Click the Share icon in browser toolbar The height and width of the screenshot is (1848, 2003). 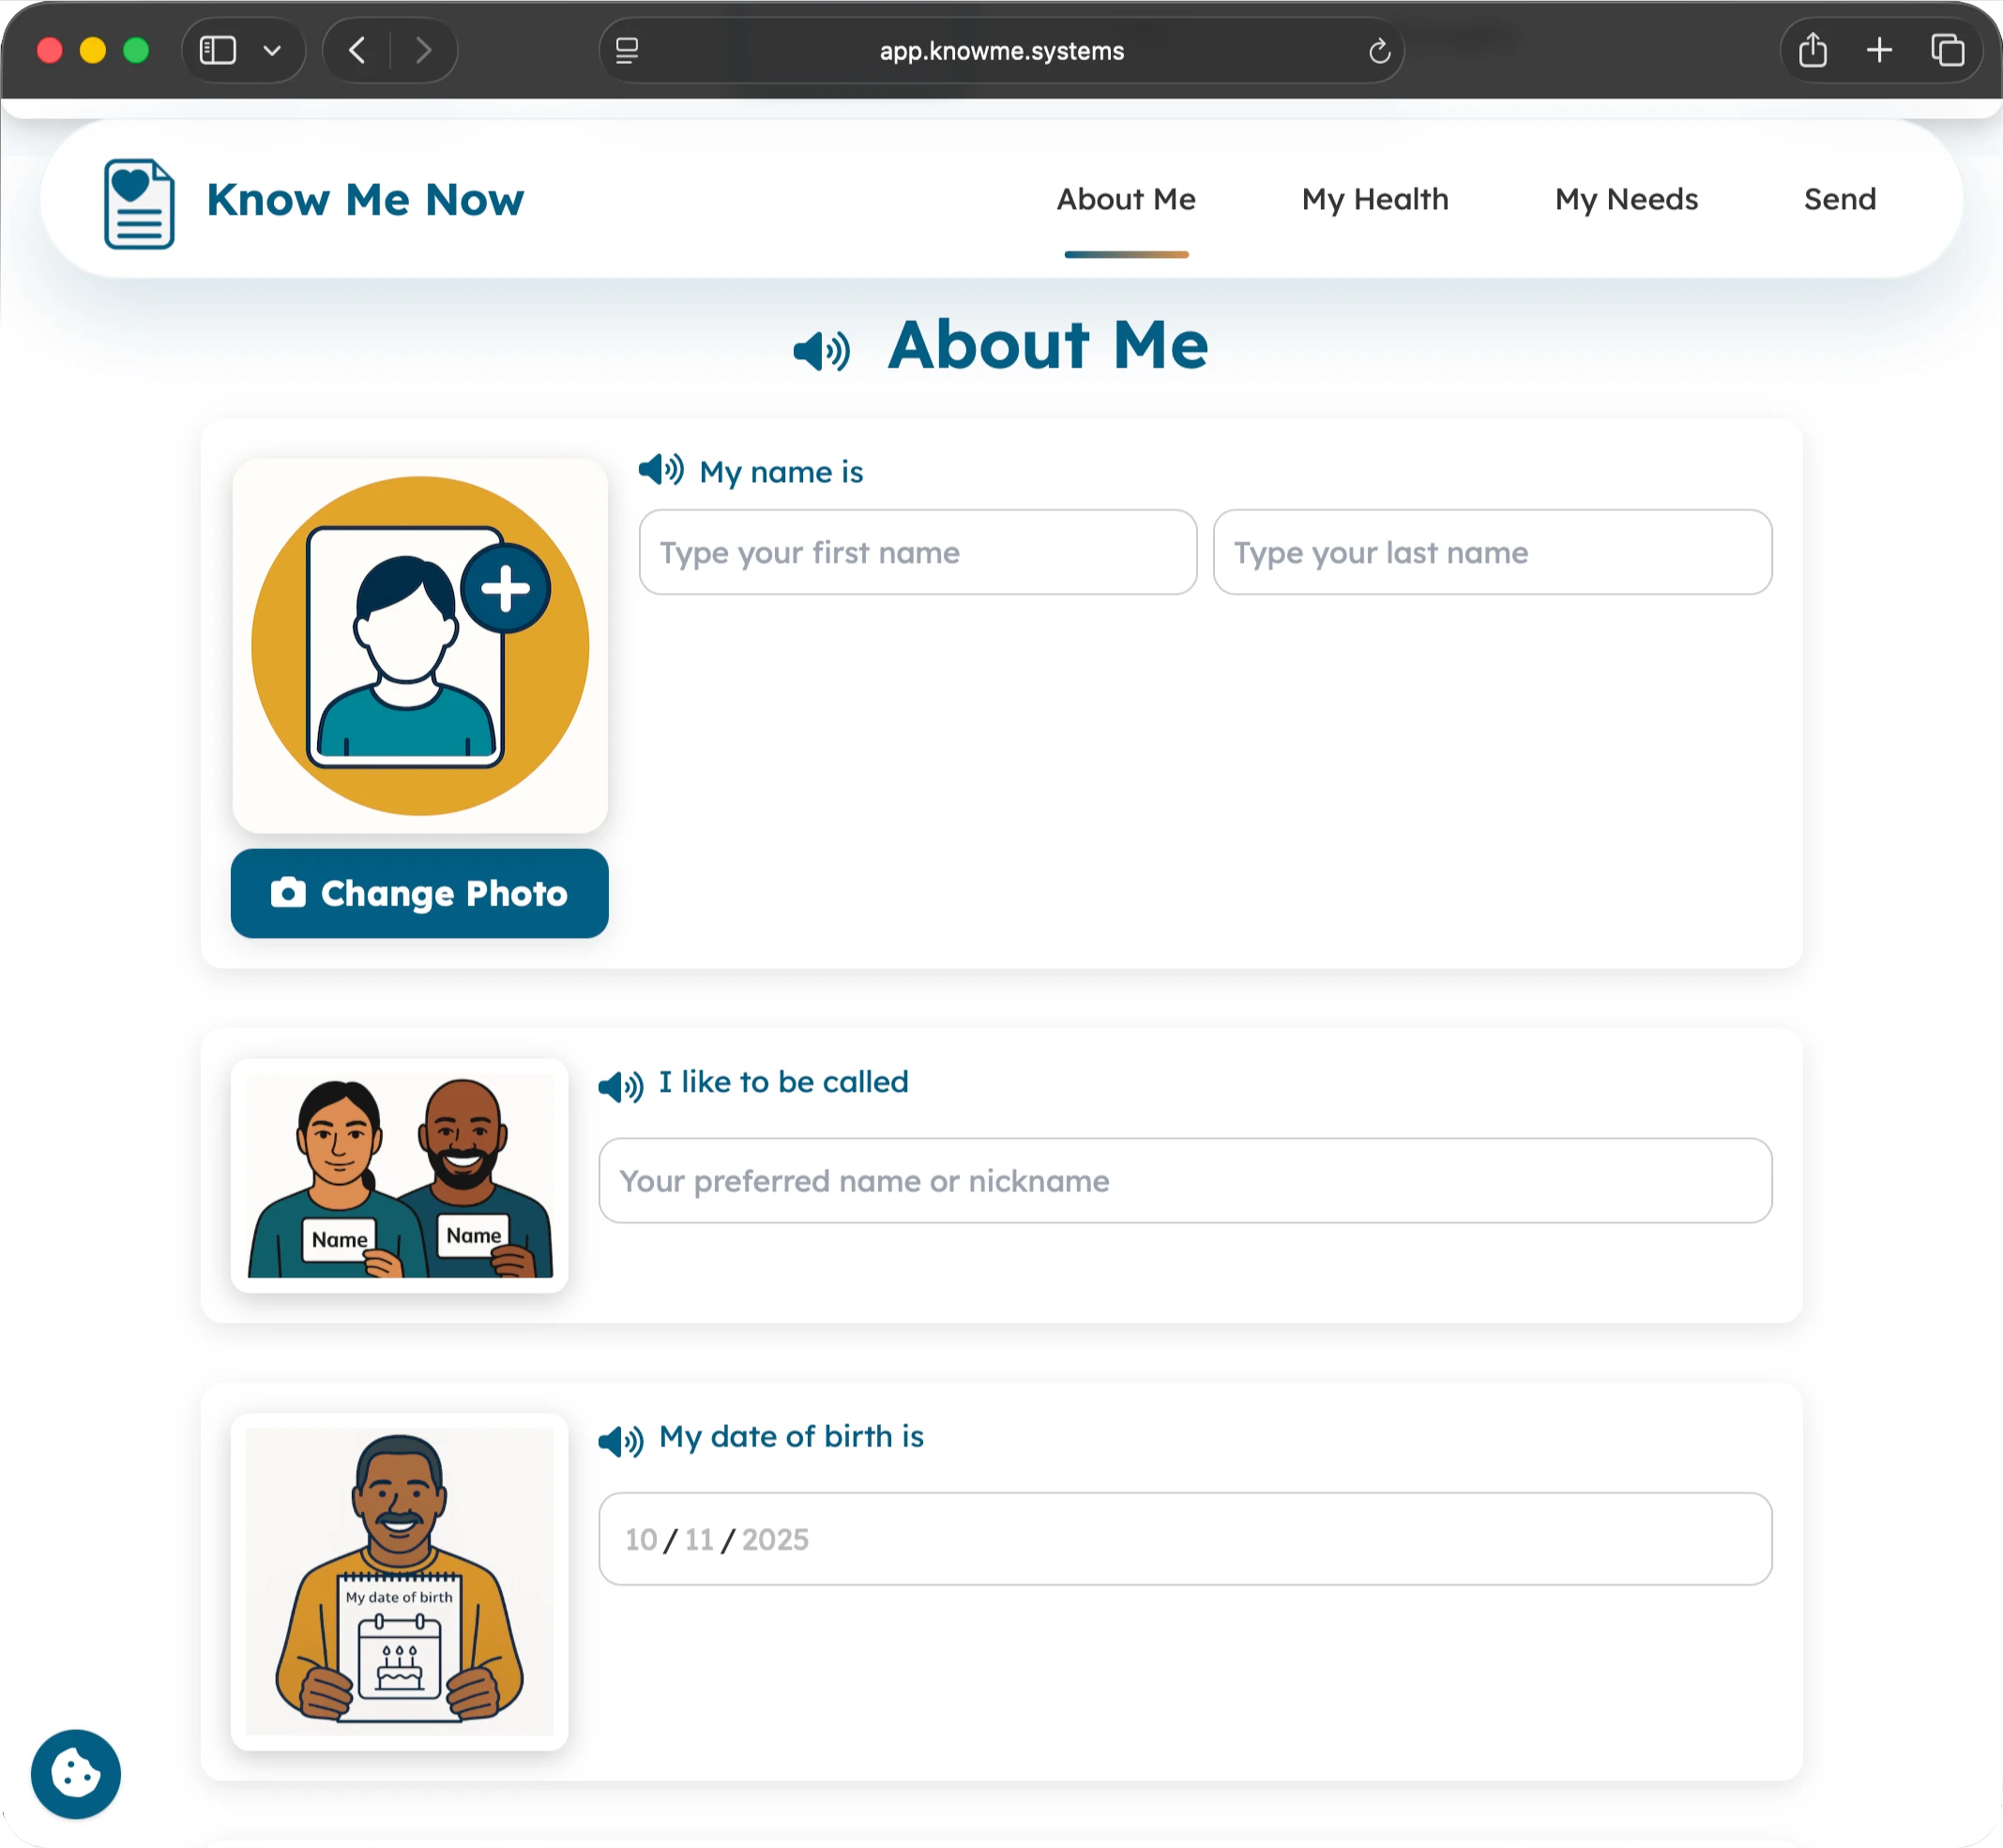pyautogui.click(x=1812, y=50)
